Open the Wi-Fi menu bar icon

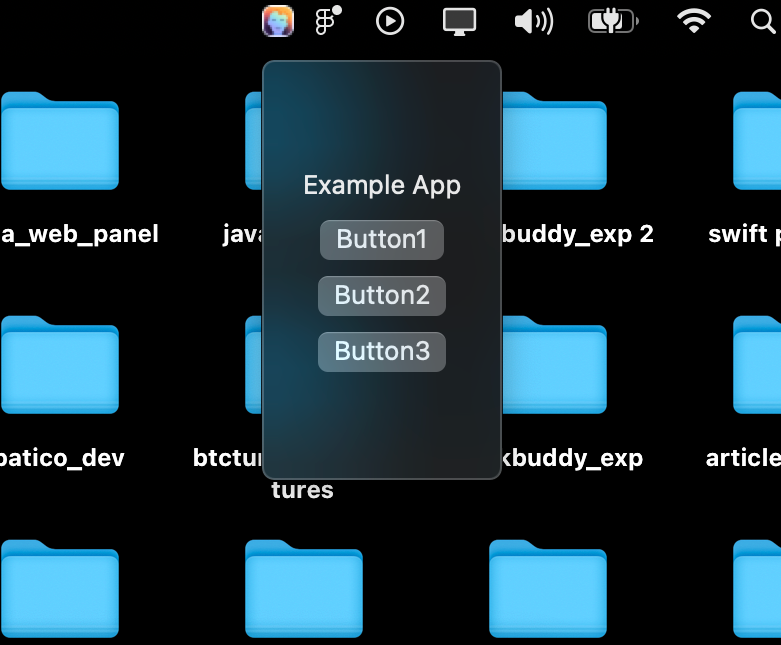[x=694, y=21]
